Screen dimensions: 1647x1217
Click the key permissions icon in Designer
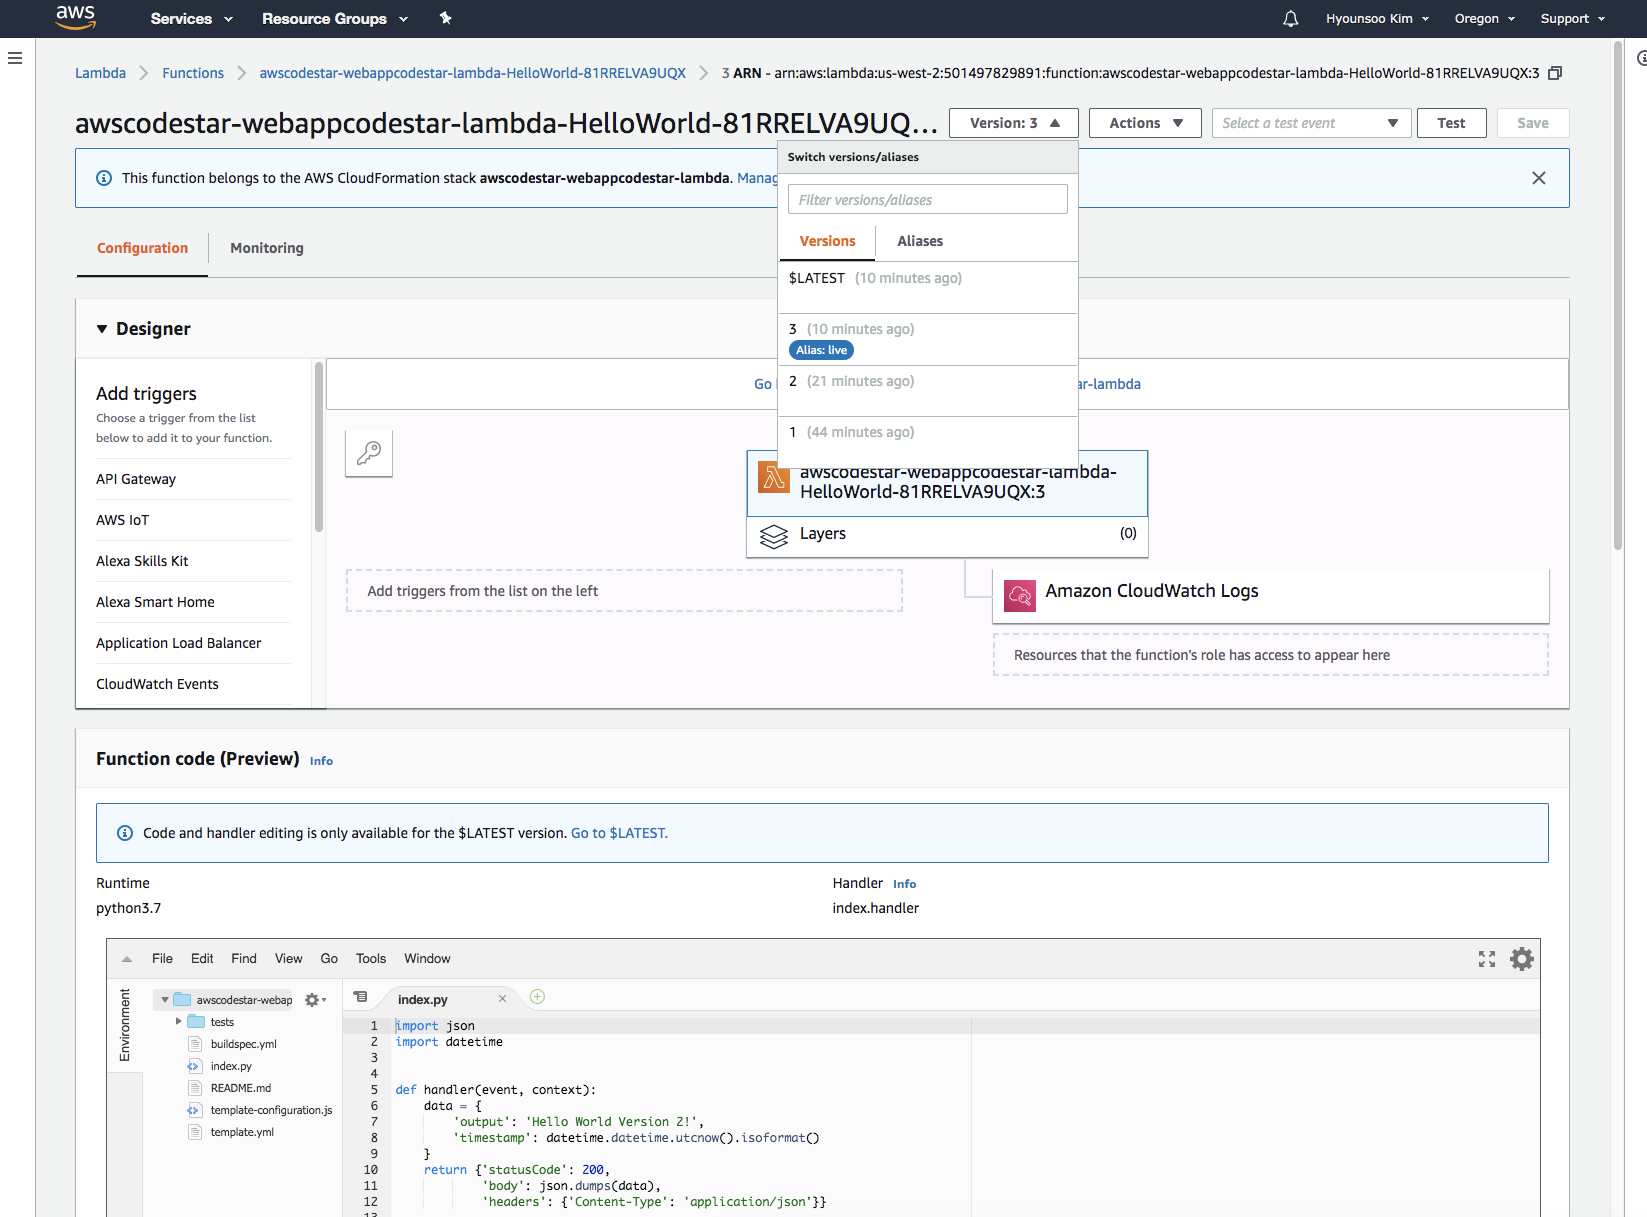[369, 453]
